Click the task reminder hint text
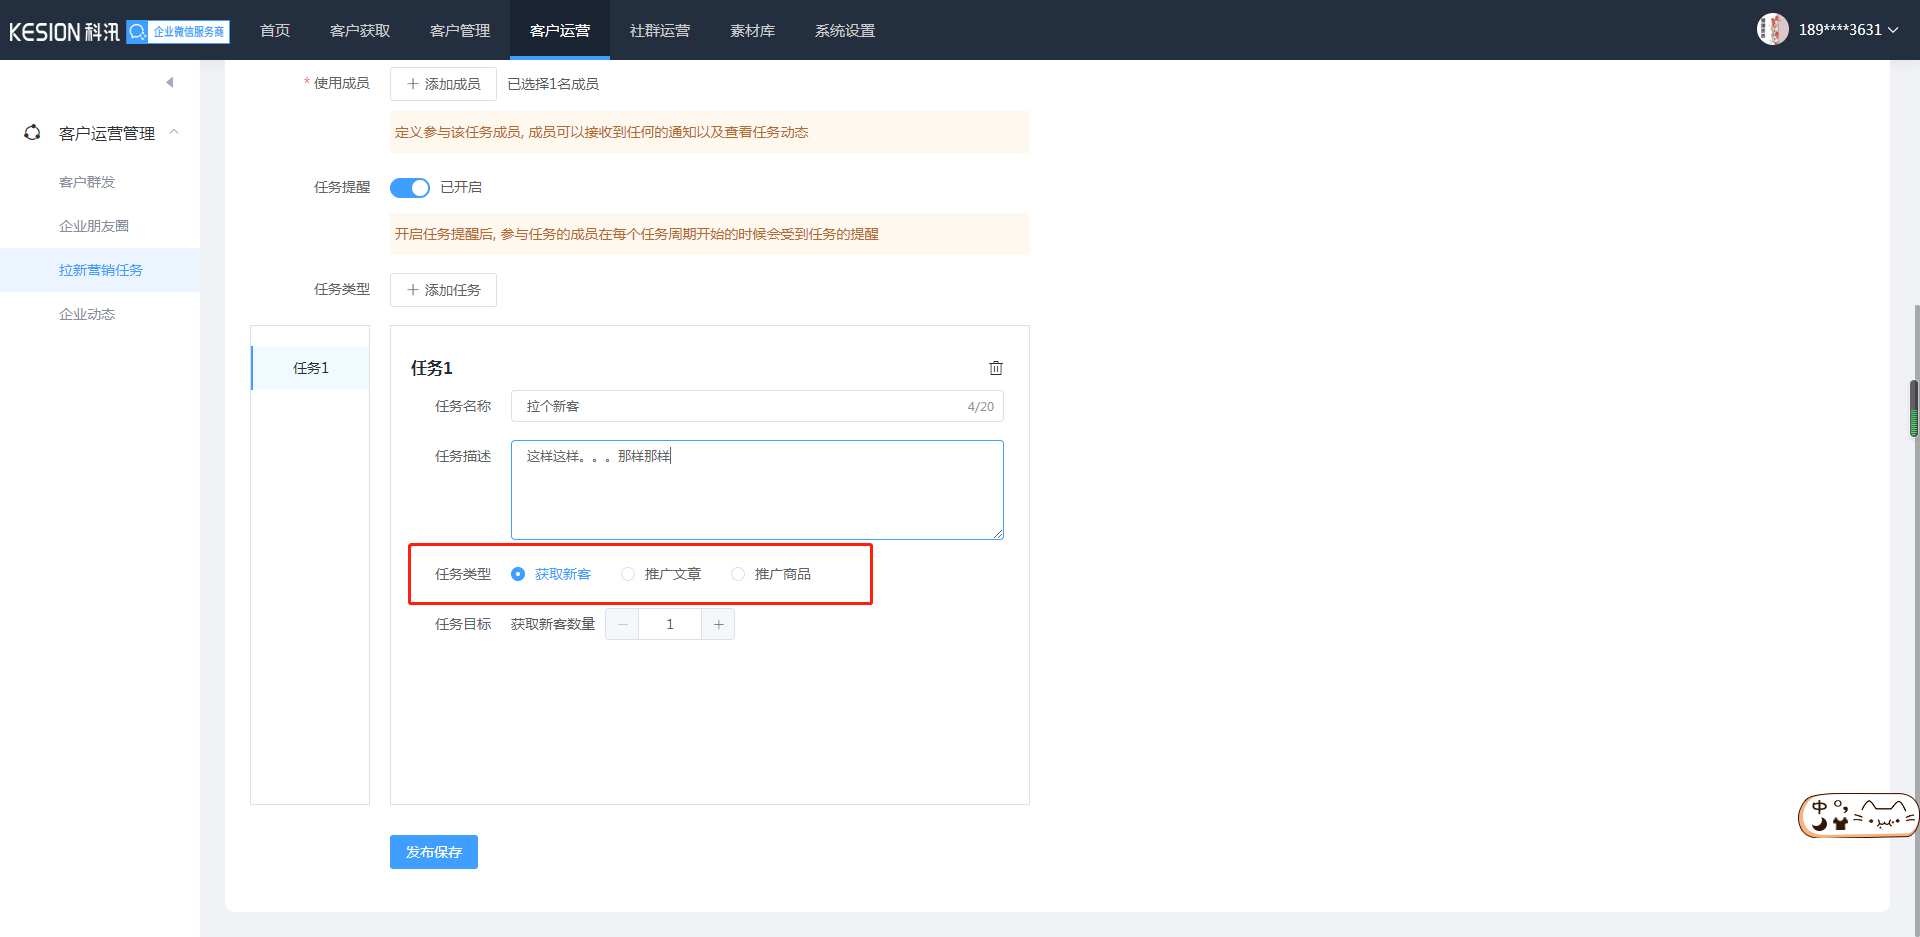 pyautogui.click(x=637, y=234)
